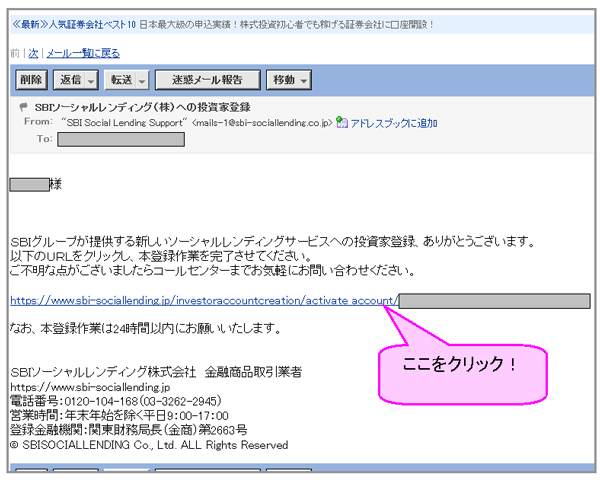Click the 24時間以内 notice line
Screen dimensions: 600x482
click(146, 328)
